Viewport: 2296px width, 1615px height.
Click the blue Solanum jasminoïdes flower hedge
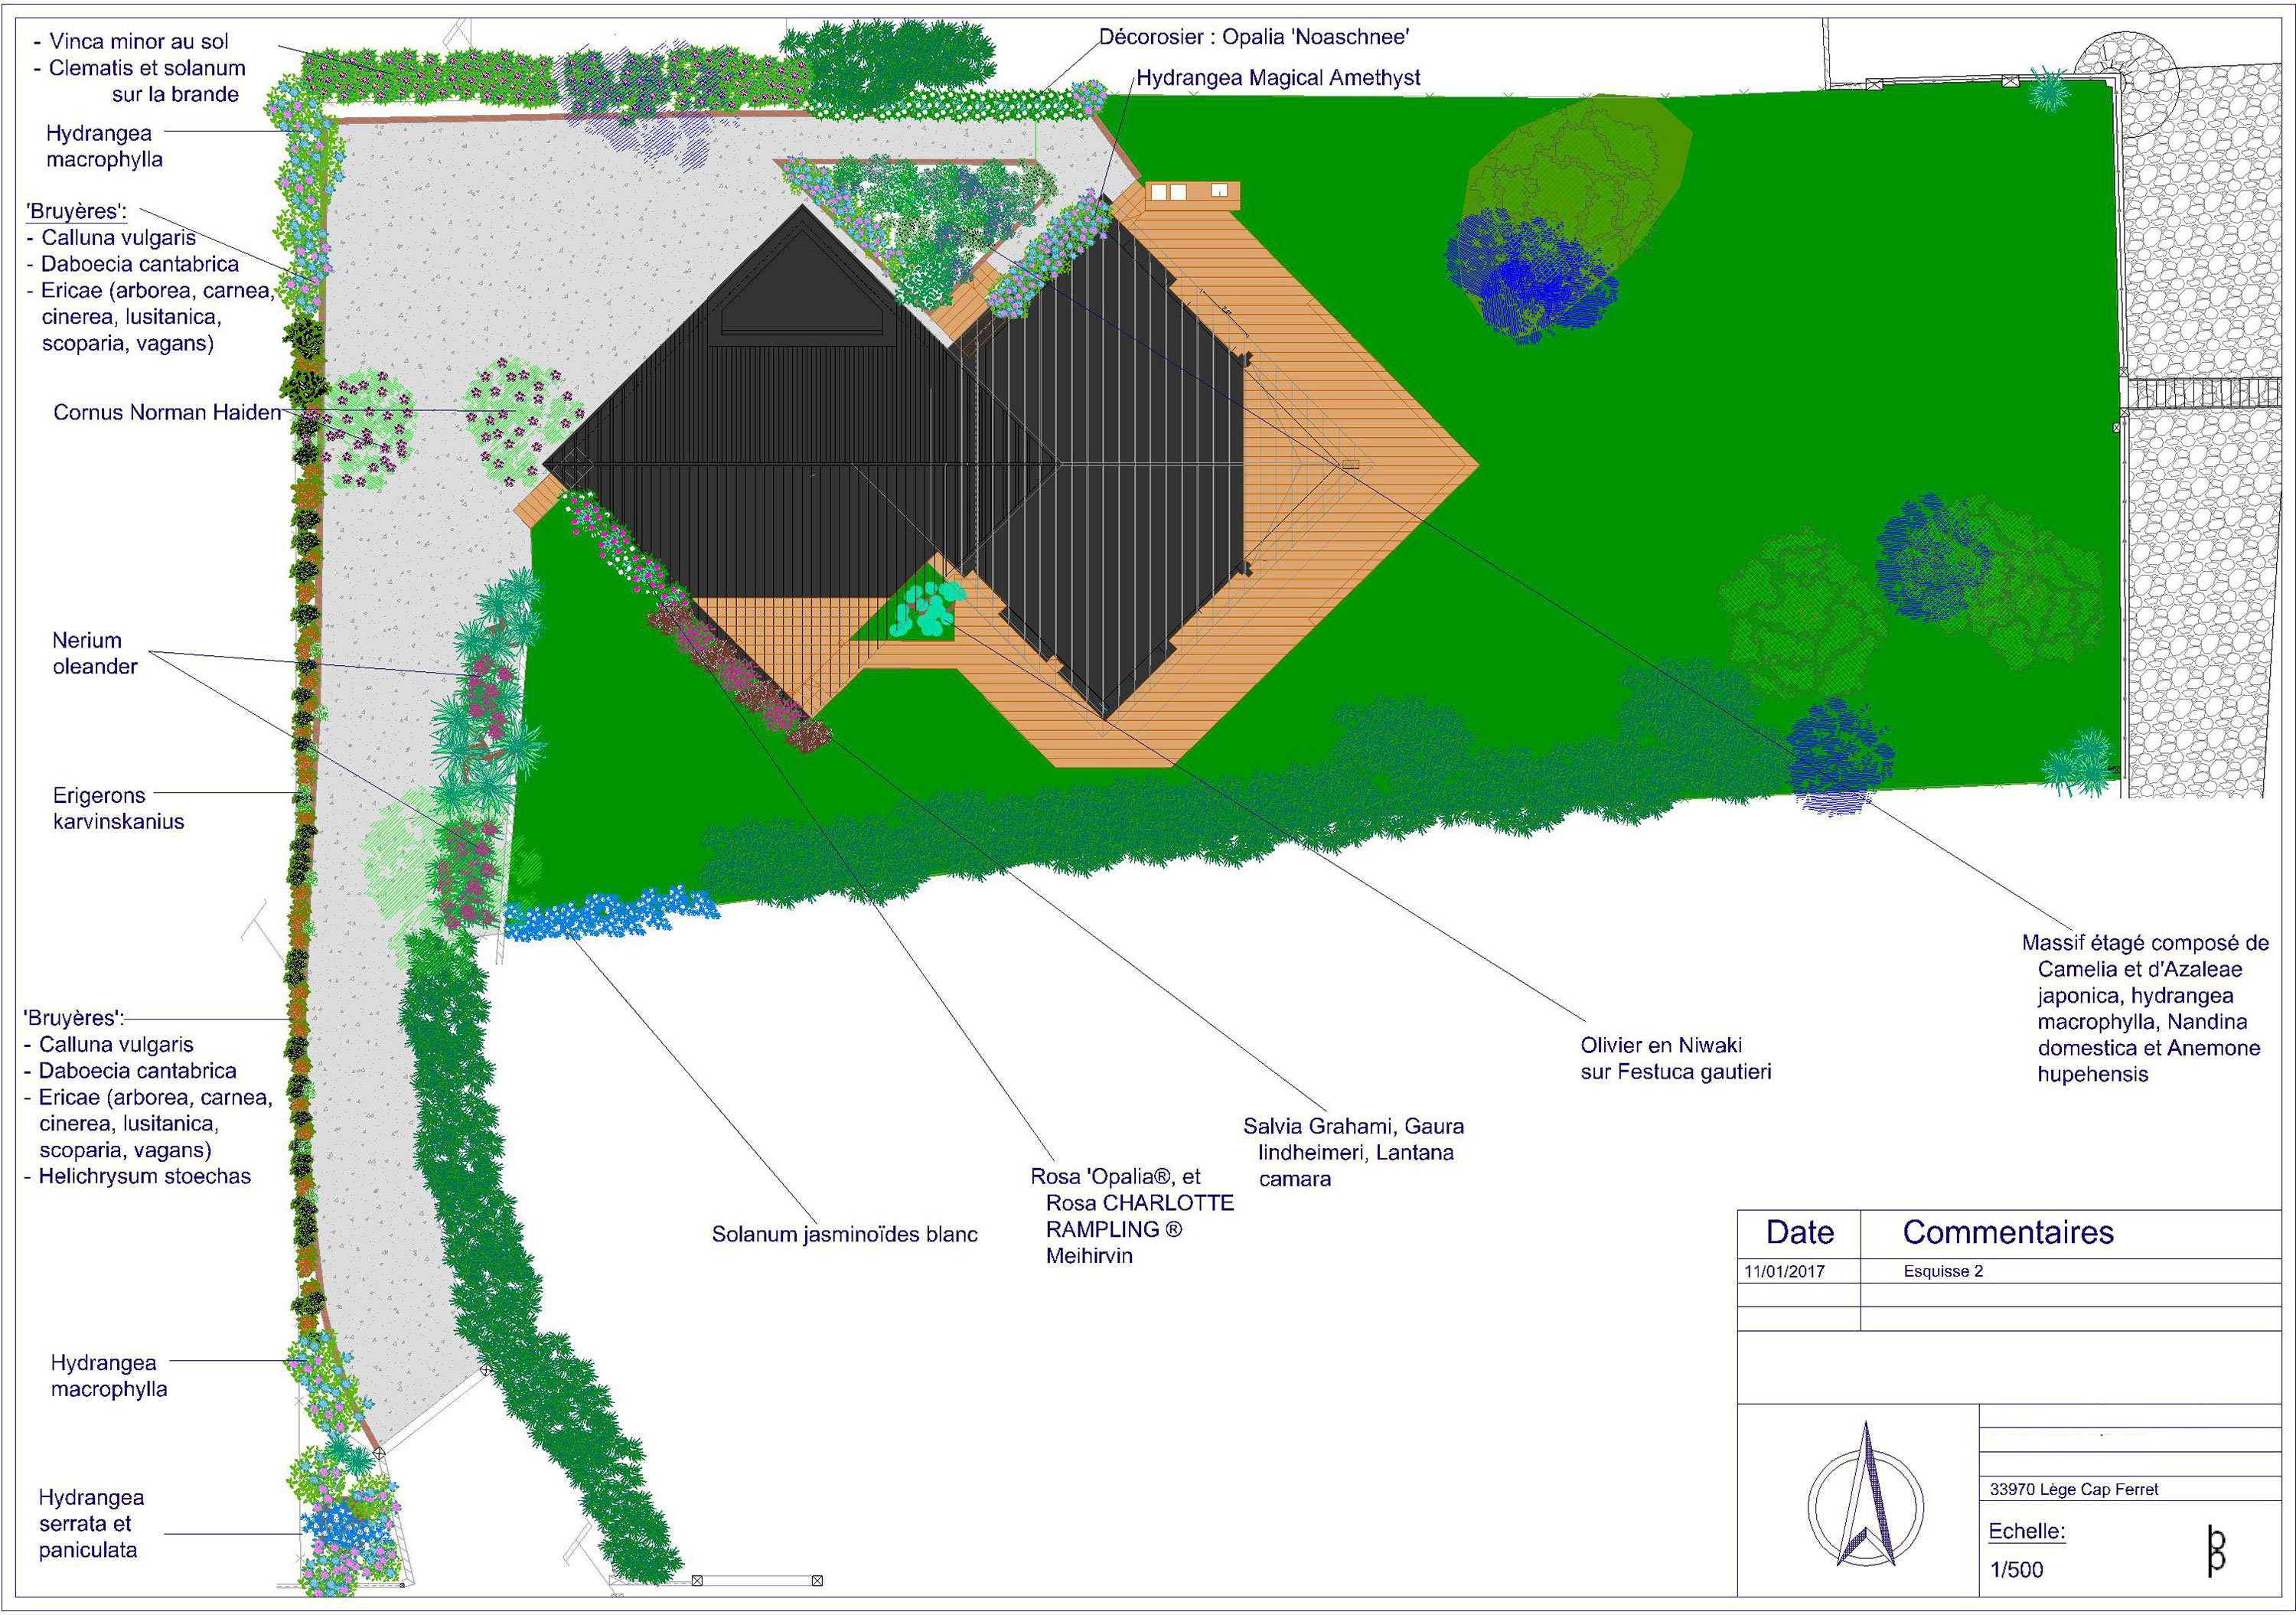click(x=610, y=913)
